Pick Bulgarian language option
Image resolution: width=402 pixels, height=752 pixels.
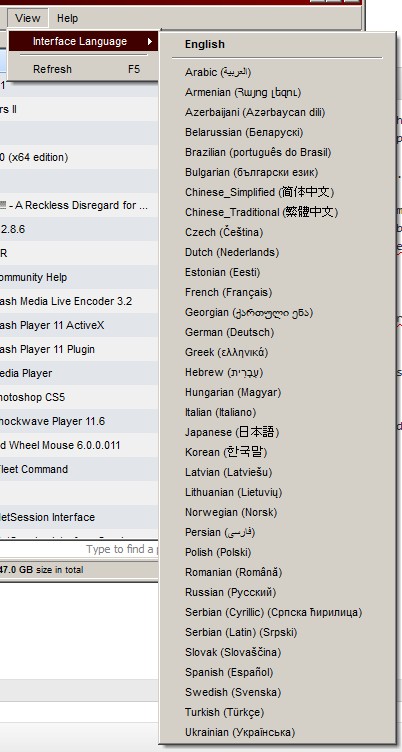(277, 172)
